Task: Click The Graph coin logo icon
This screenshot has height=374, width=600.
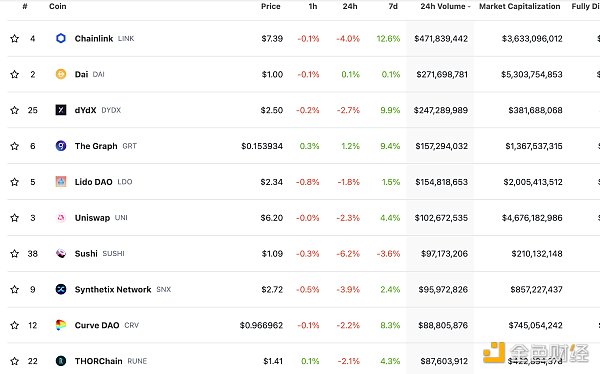Action: (x=61, y=146)
